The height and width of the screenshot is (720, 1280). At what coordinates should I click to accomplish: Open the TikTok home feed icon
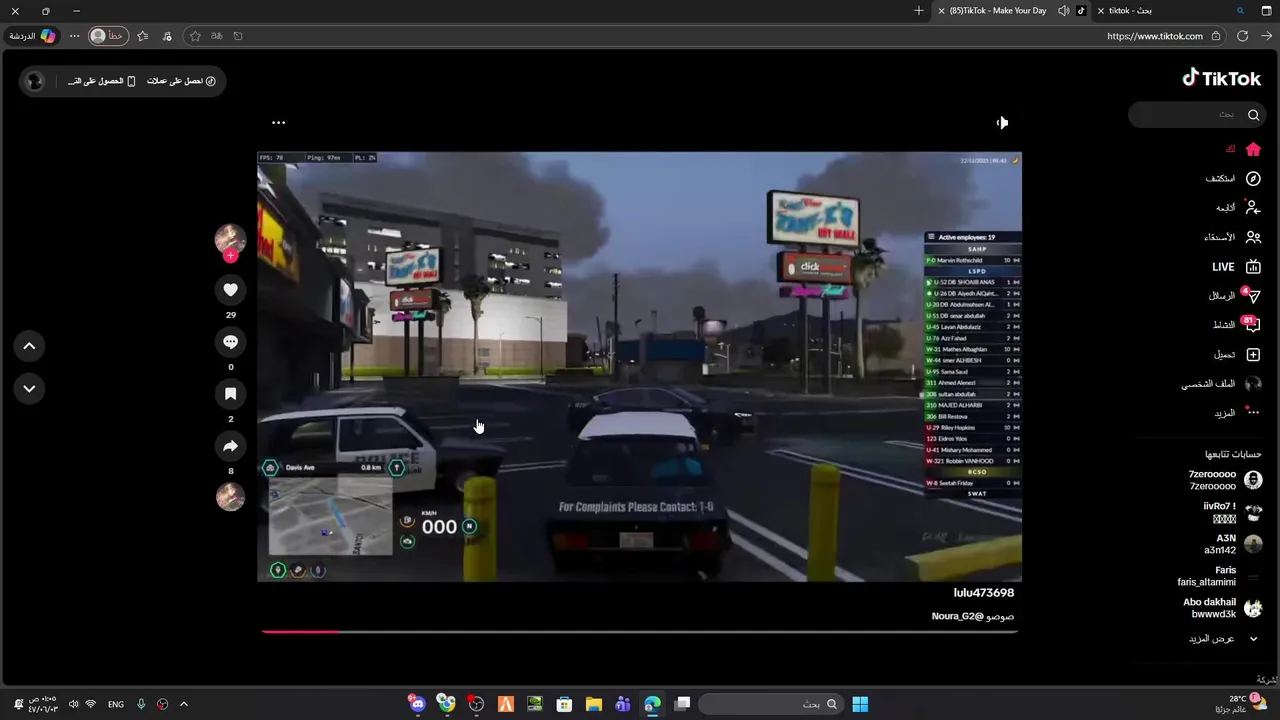point(1253,149)
